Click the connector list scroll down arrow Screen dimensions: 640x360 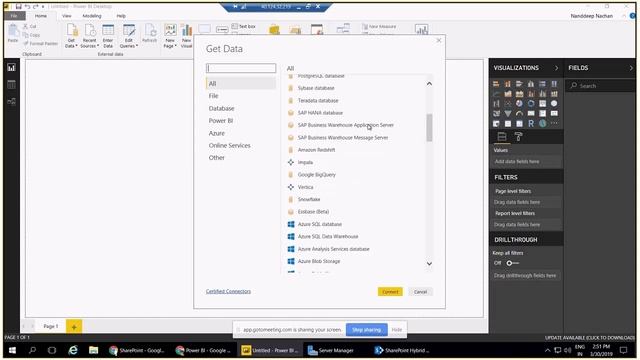pyautogui.click(x=429, y=264)
